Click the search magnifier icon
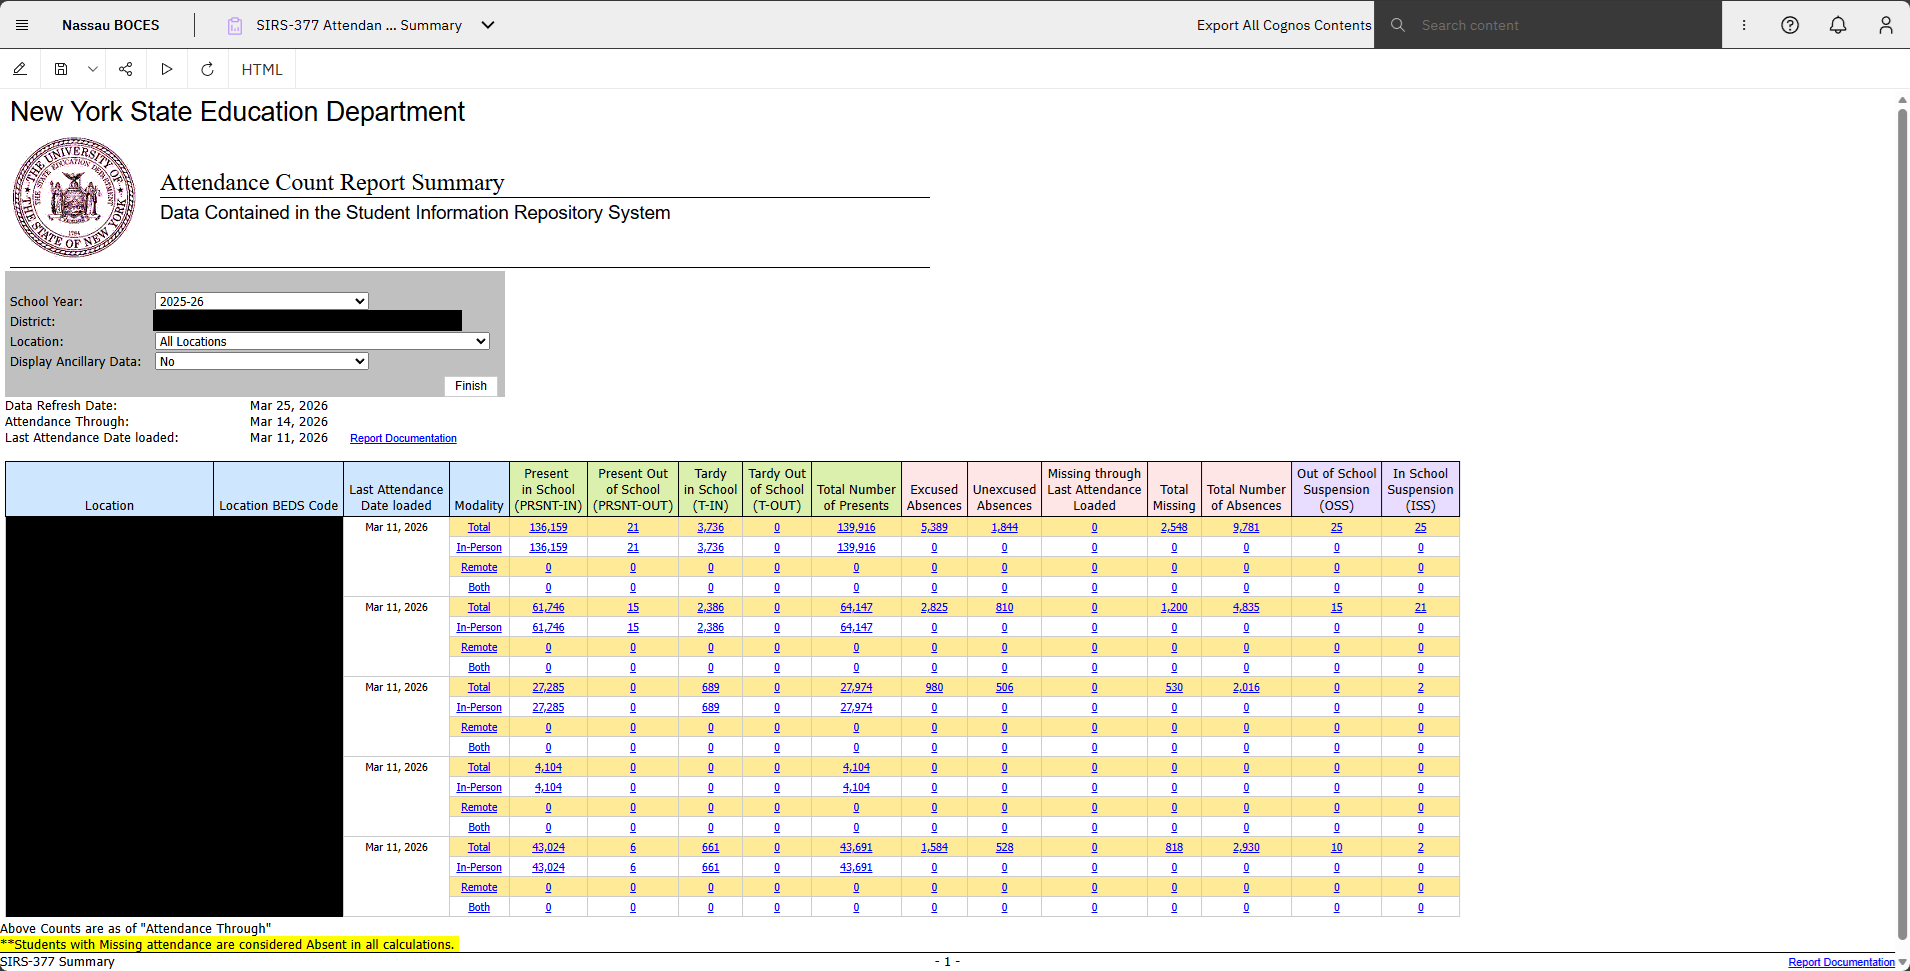1910x971 pixels. (x=1398, y=25)
